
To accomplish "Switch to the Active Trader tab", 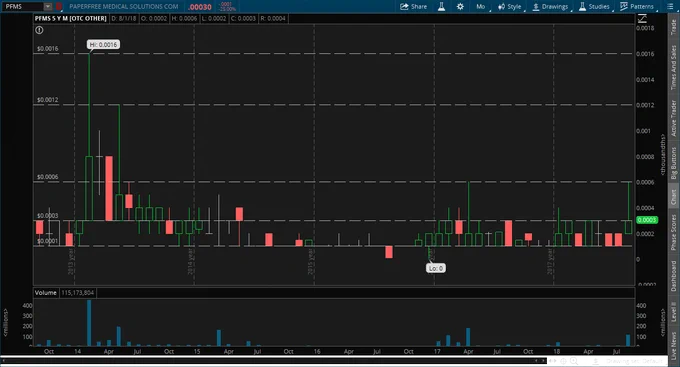I will pos(673,118).
